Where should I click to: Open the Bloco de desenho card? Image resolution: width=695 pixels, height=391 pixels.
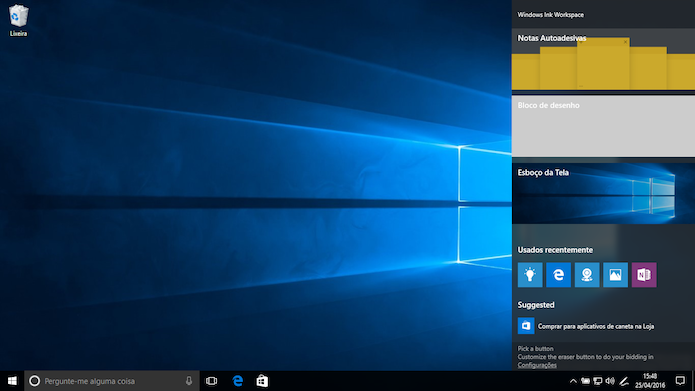click(603, 126)
